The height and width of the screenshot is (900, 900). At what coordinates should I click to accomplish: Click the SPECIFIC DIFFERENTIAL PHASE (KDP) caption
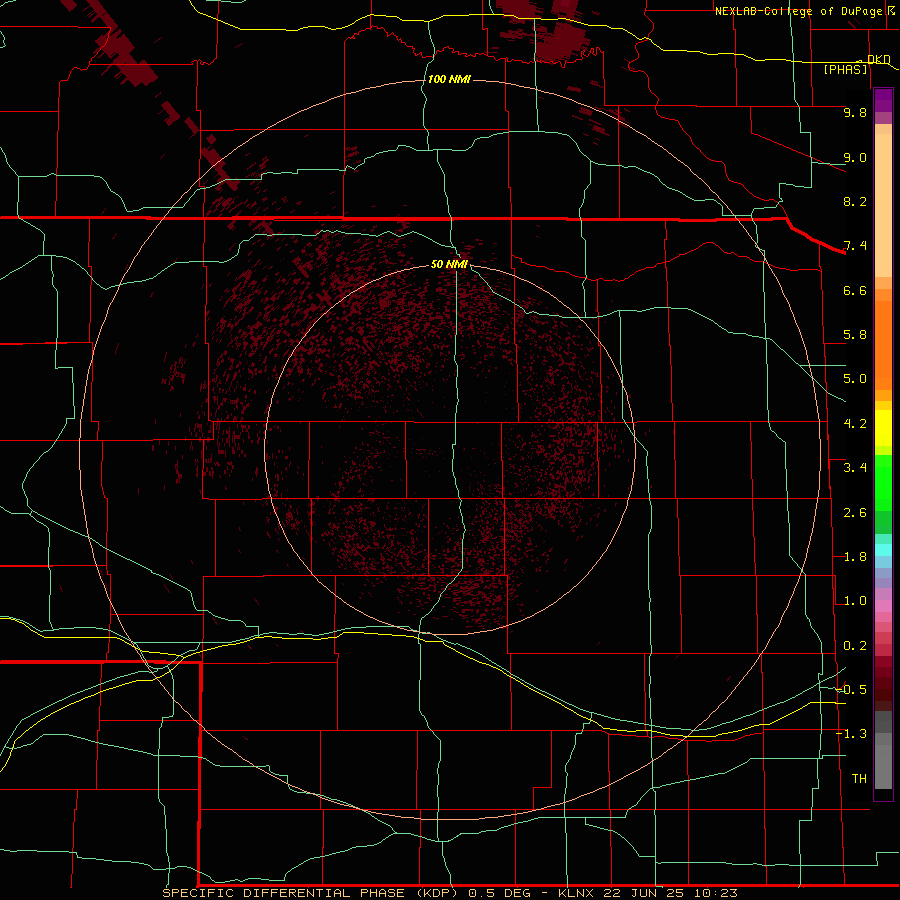(310, 893)
